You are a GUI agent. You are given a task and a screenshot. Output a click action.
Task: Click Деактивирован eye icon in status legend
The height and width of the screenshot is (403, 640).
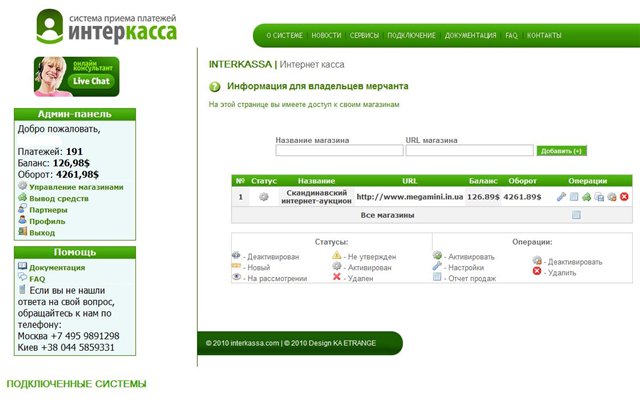tap(236, 256)
